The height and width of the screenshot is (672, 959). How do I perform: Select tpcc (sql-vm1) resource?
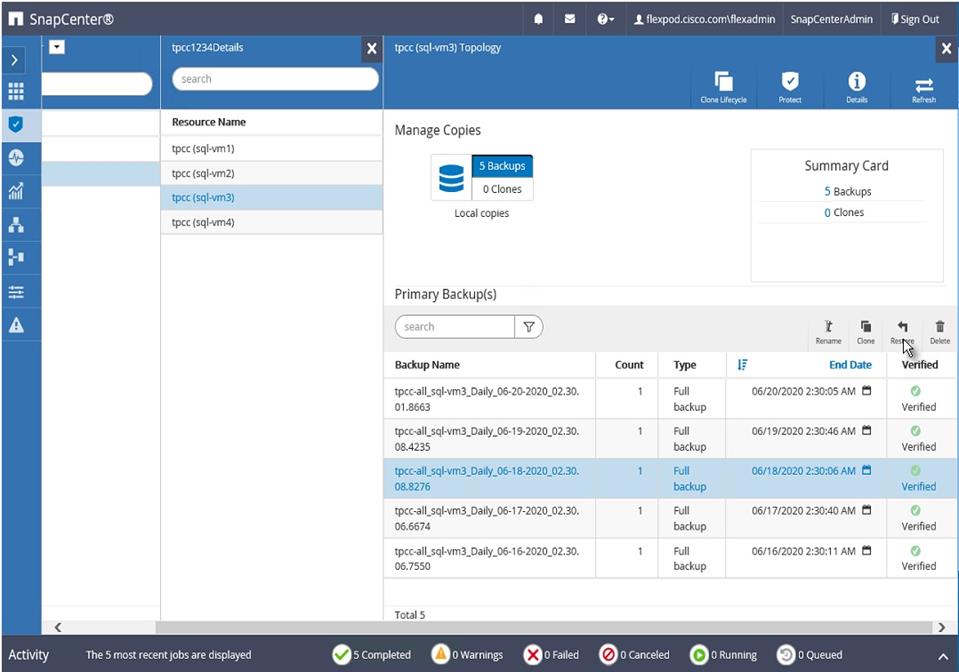point(272,149)
